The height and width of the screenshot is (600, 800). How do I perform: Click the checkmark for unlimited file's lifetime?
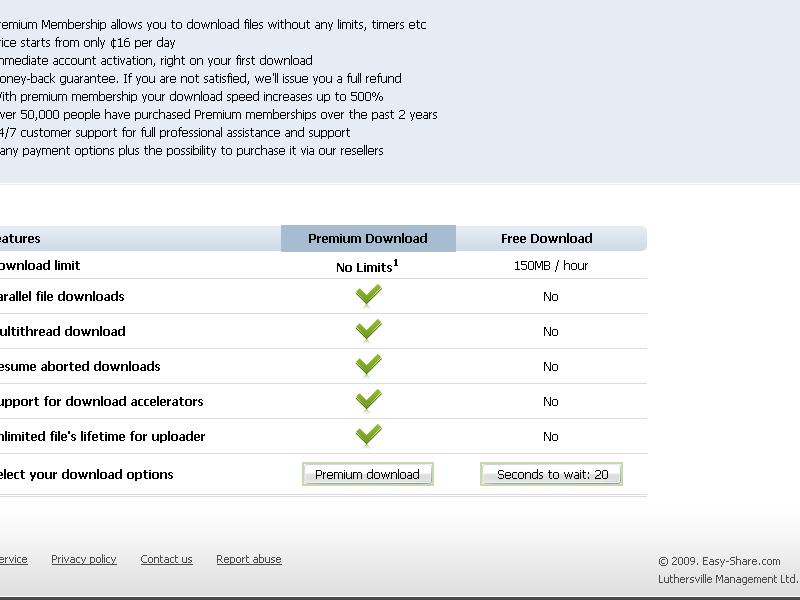(368, 436)
